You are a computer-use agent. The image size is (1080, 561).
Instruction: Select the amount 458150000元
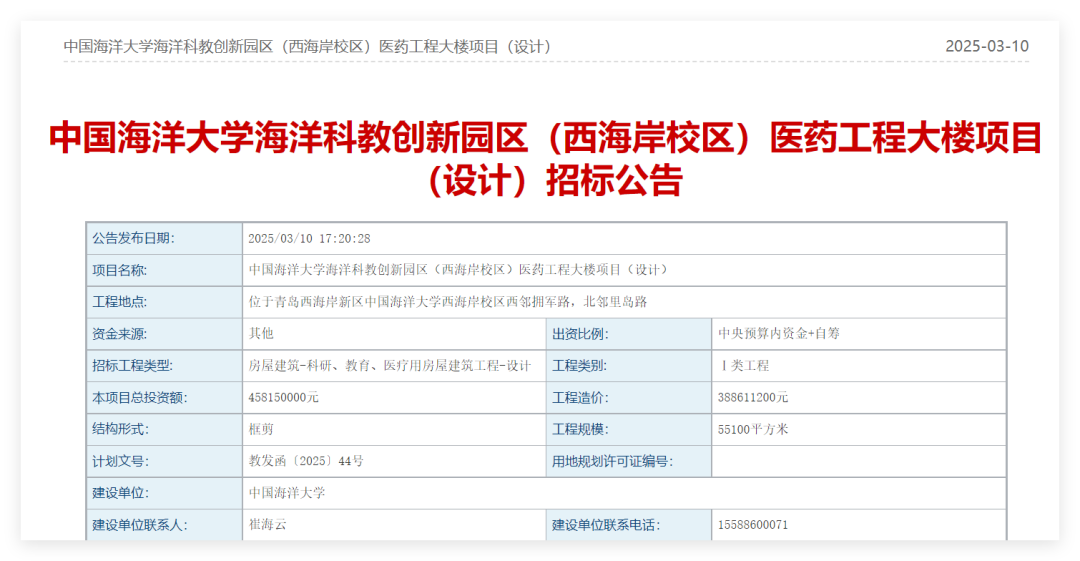(x=284, y=398)
